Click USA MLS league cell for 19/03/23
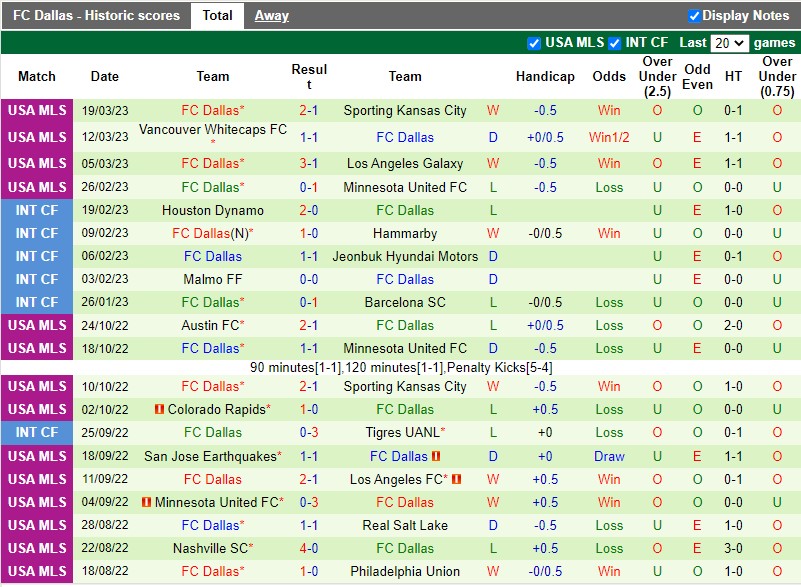 [x=37, y=110]
